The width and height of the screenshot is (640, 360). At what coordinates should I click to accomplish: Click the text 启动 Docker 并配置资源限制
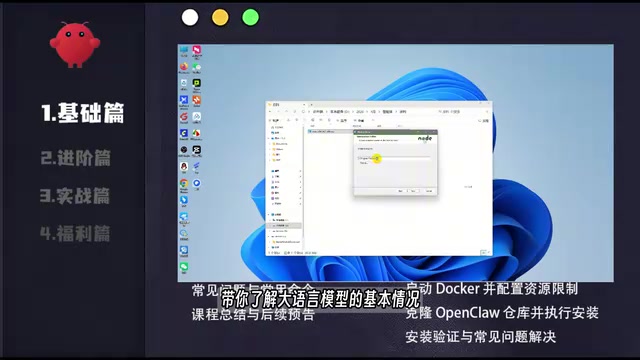tap(492, 289)
